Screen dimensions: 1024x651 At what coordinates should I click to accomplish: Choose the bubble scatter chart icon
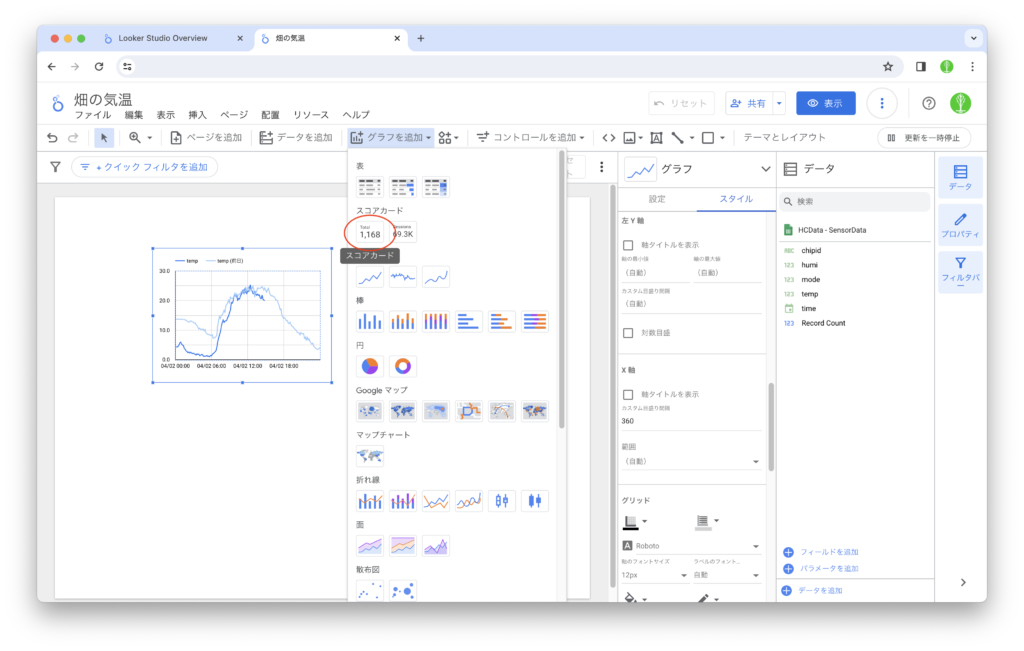(403, 591)
